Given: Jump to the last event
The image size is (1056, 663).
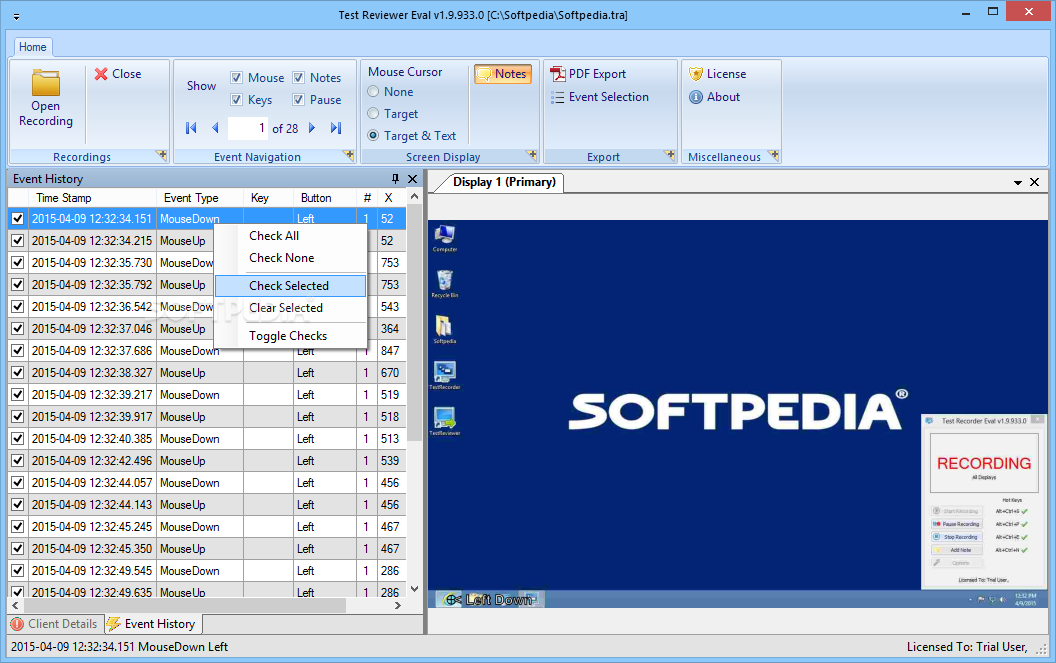Looking at the screenshot, I should (x=336, y=128).
